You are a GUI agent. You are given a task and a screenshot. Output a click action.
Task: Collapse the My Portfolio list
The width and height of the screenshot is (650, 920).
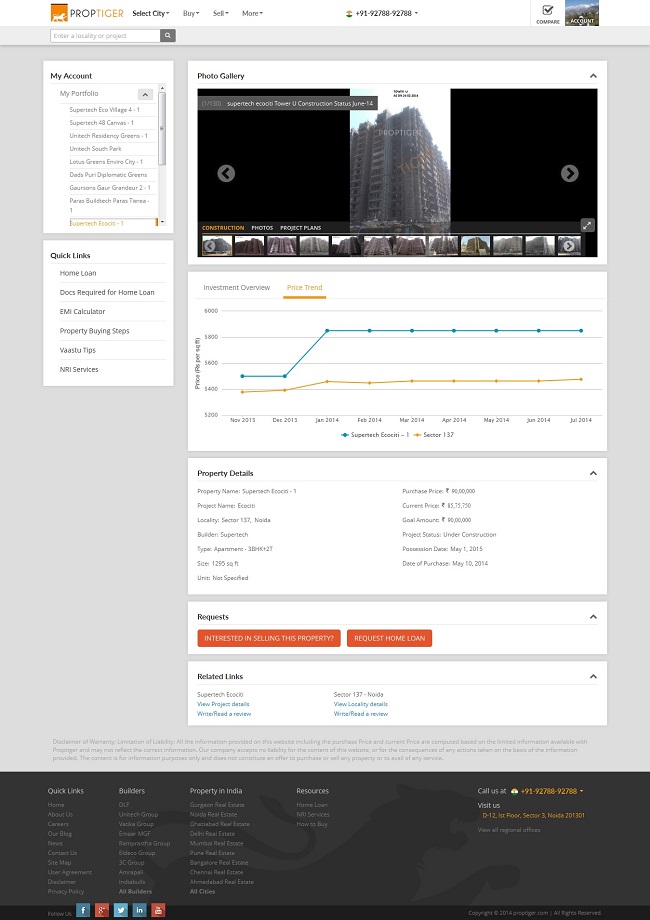[x=145, y=94]
